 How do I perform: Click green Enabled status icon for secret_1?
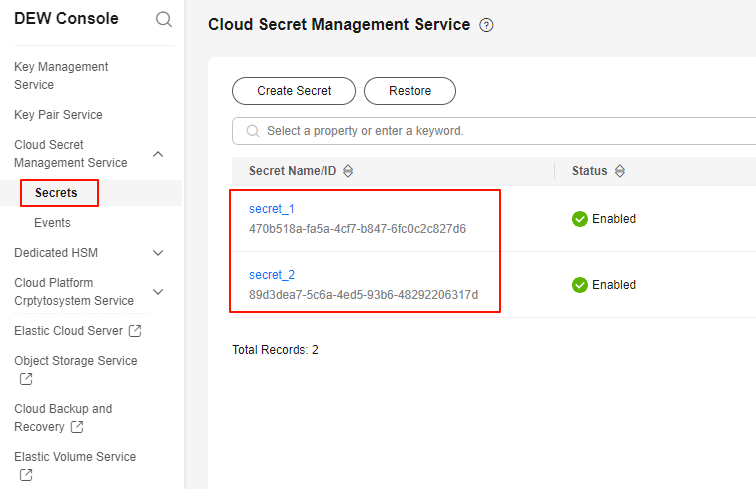[580, 219]
